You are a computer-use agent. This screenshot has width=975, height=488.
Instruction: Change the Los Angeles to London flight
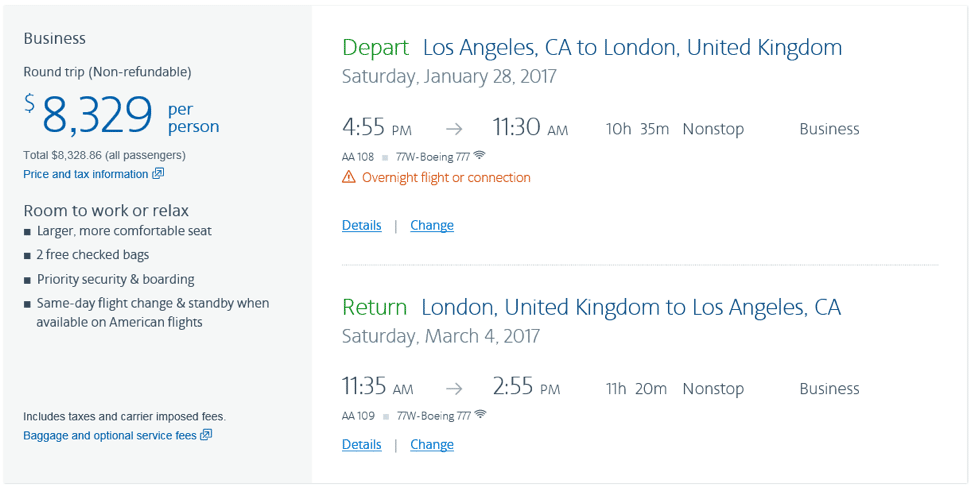pos(432,225)
